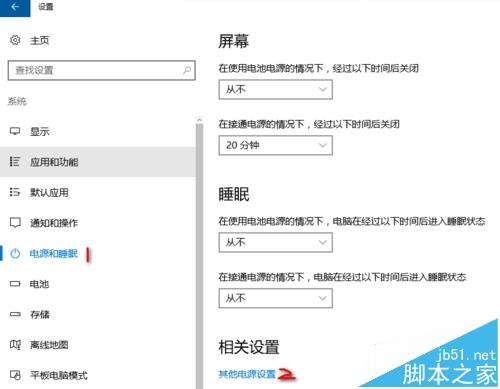Click the sidebar scrollbar up arrow
Viewport: 500px width, 389px height.
click(200, 120)
